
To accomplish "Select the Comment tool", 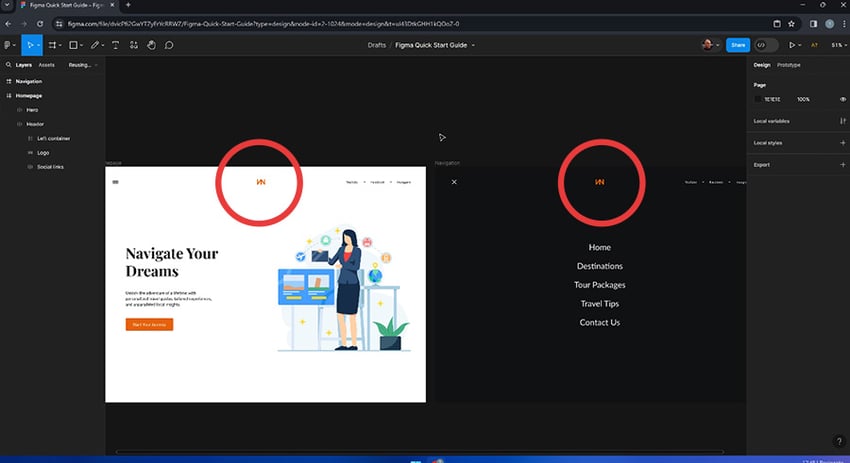I will [169, 45].
